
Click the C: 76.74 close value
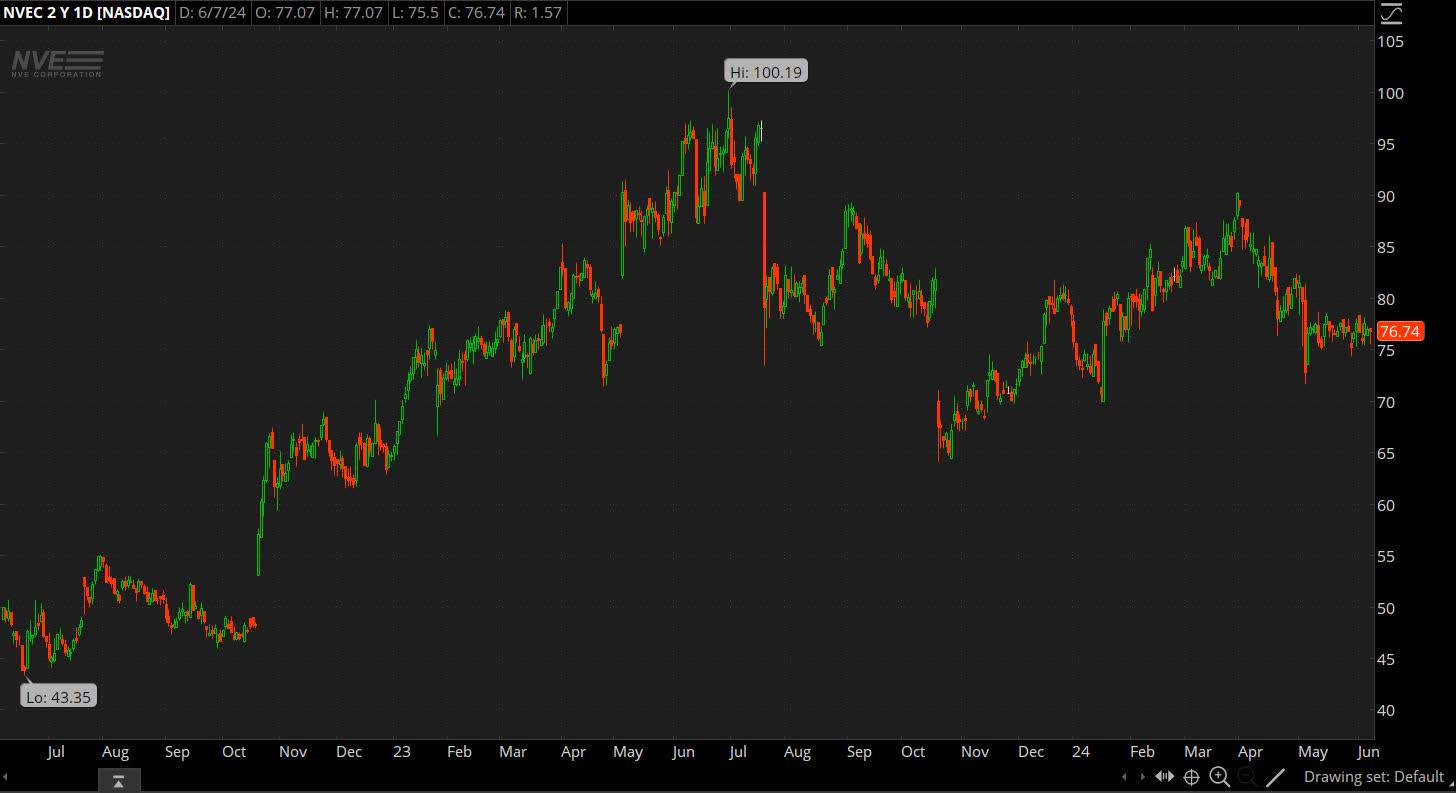pos(476,13)
